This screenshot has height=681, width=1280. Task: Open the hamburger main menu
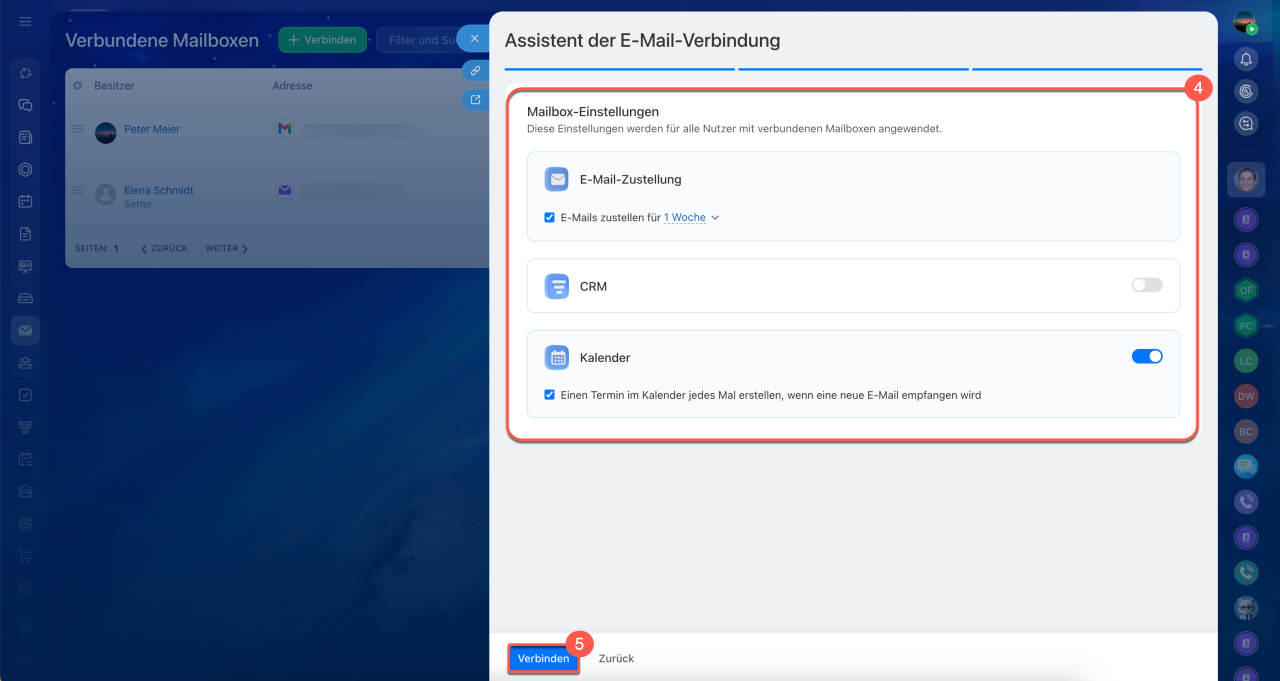tap(26, 21)
